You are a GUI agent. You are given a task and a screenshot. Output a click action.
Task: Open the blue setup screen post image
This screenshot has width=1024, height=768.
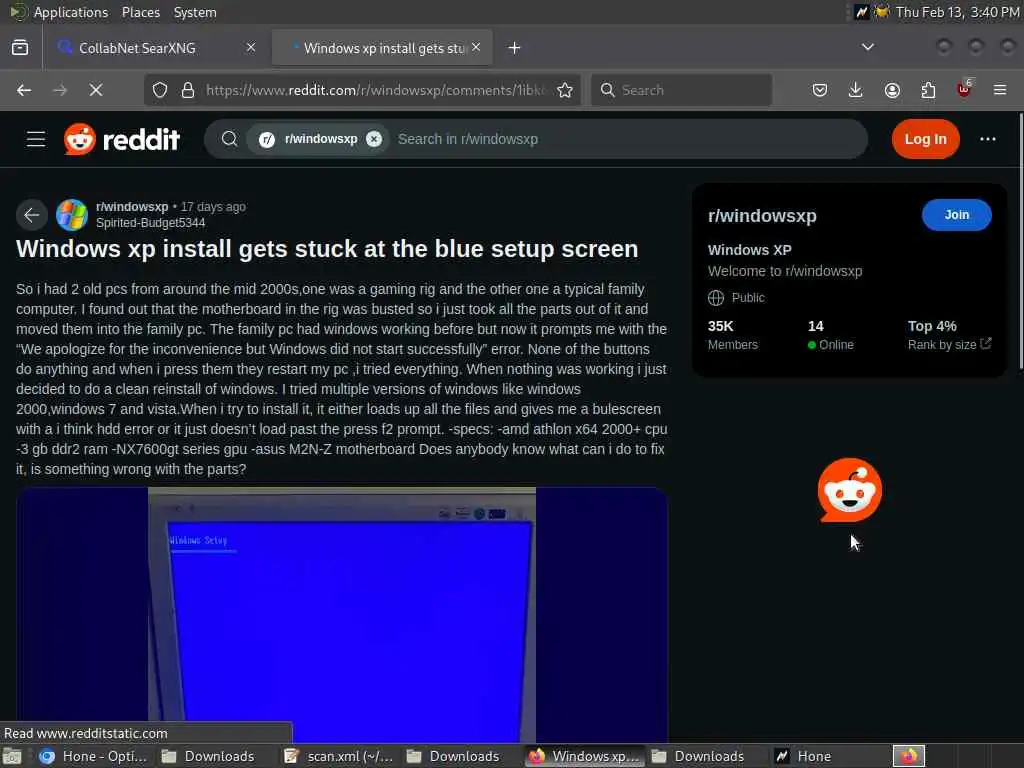tap(342, 615)
